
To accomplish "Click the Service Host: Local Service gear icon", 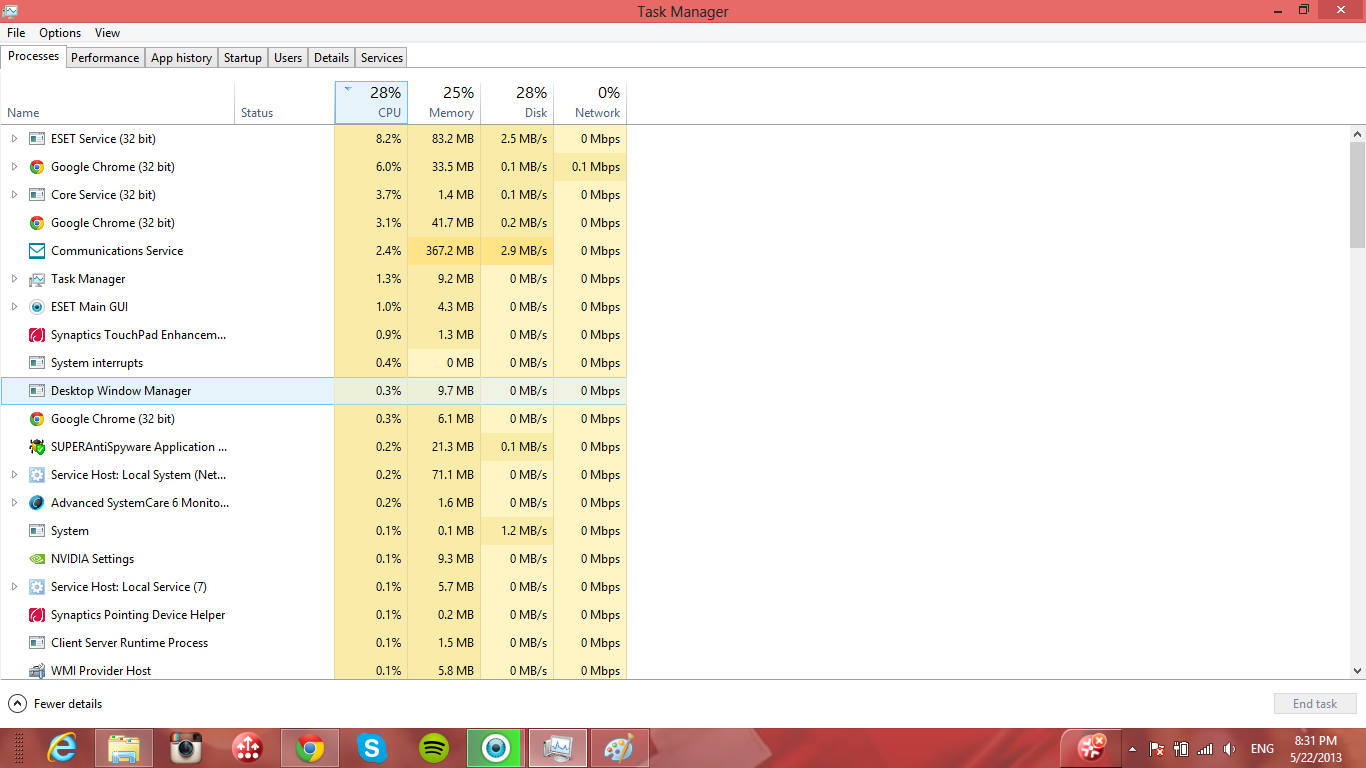I will pyautogui.click(x=37, y=587).
